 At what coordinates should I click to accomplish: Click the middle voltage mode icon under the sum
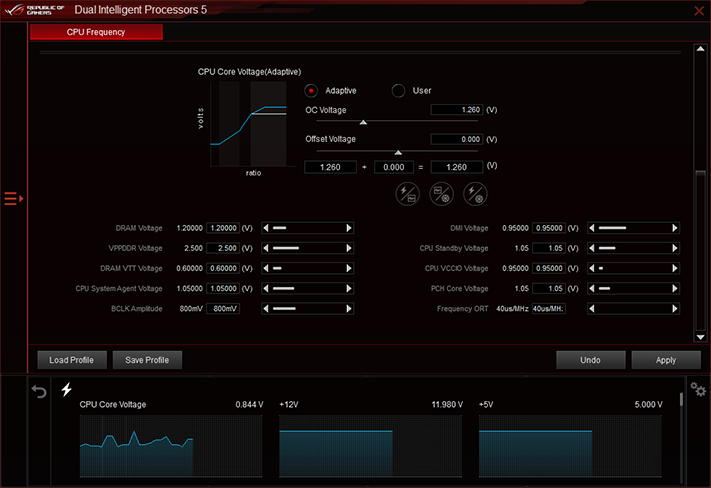click(x=441, y=194)
